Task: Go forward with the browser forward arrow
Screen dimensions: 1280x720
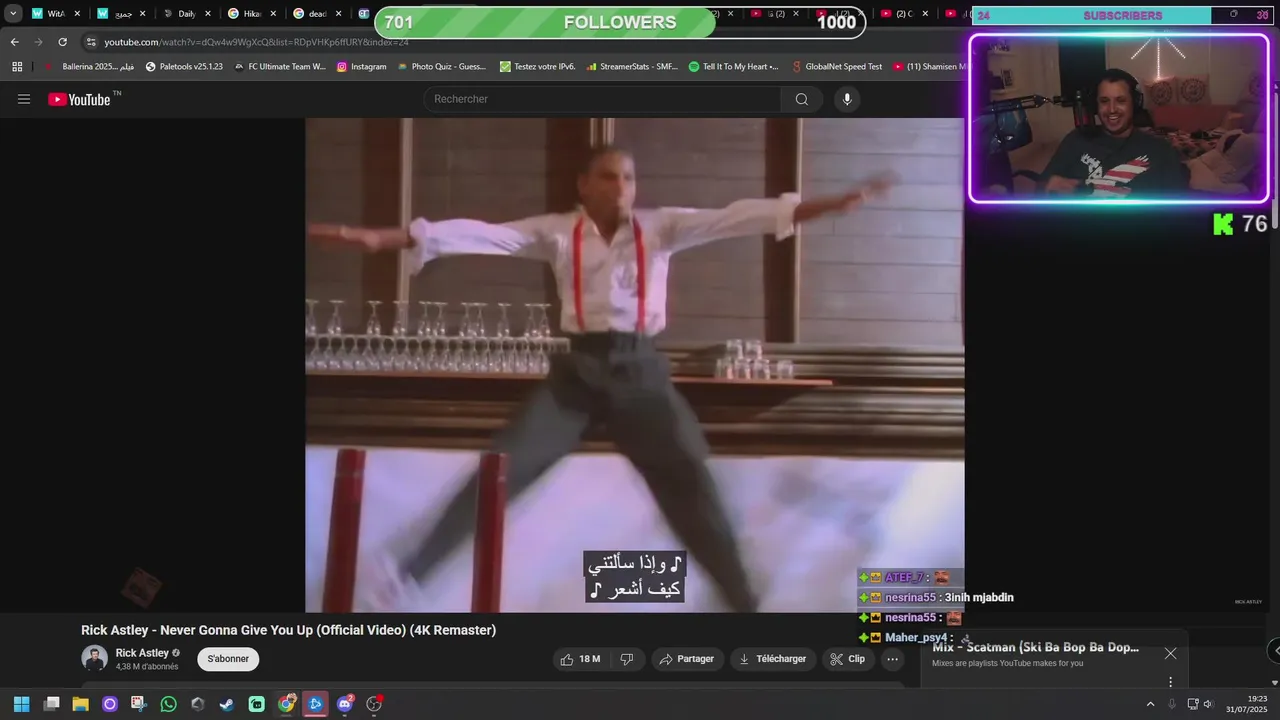Action: (x=38, y=42)
